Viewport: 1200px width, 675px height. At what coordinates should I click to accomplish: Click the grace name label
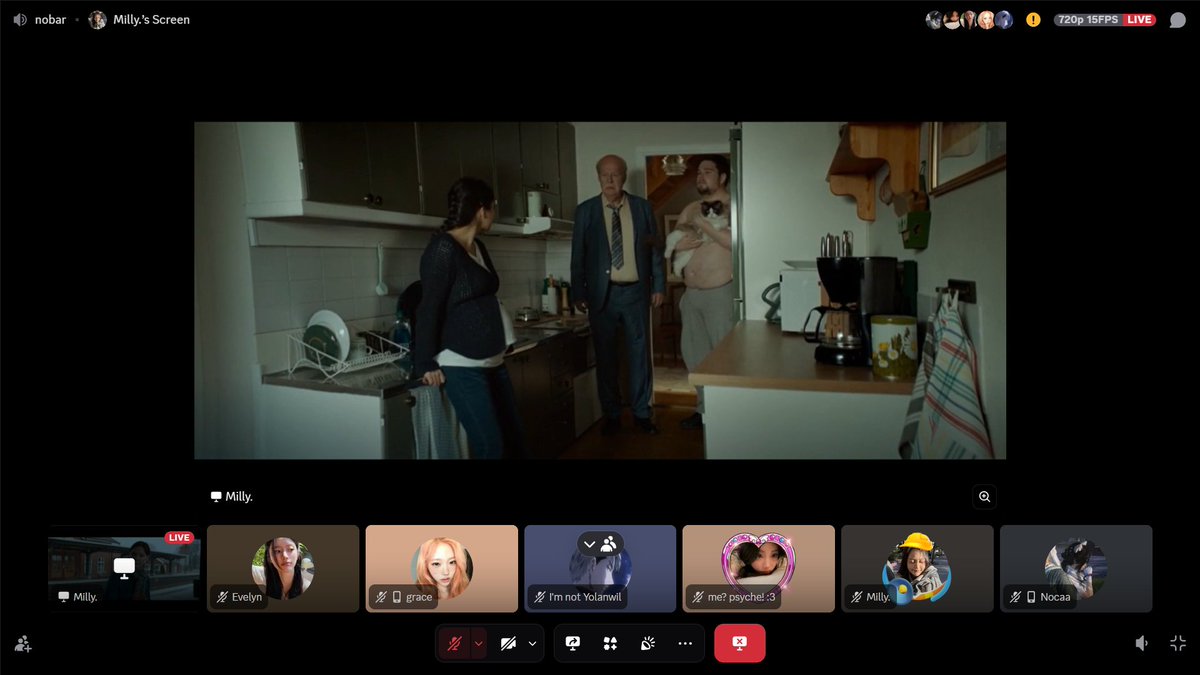[419, 597]
